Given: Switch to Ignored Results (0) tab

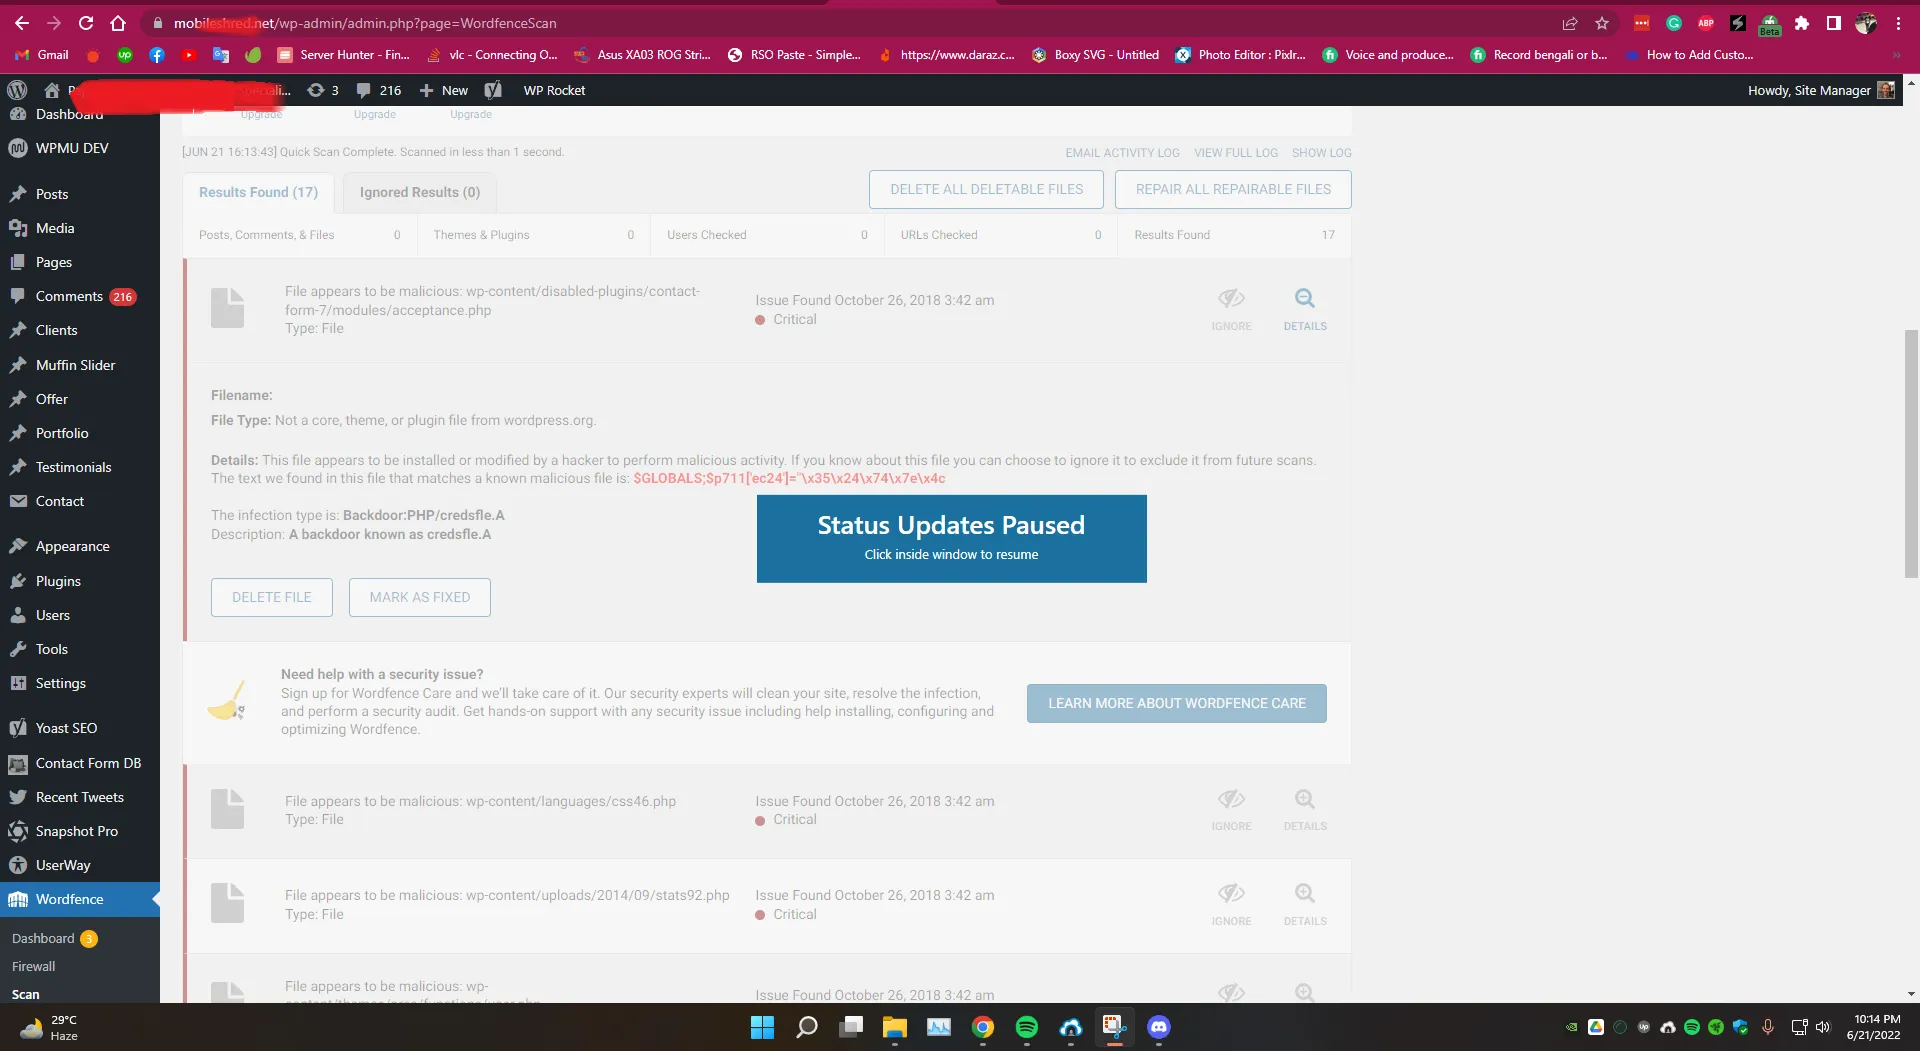Looking at the screenshot, I should pyautogui.click(x=420, y=192).
